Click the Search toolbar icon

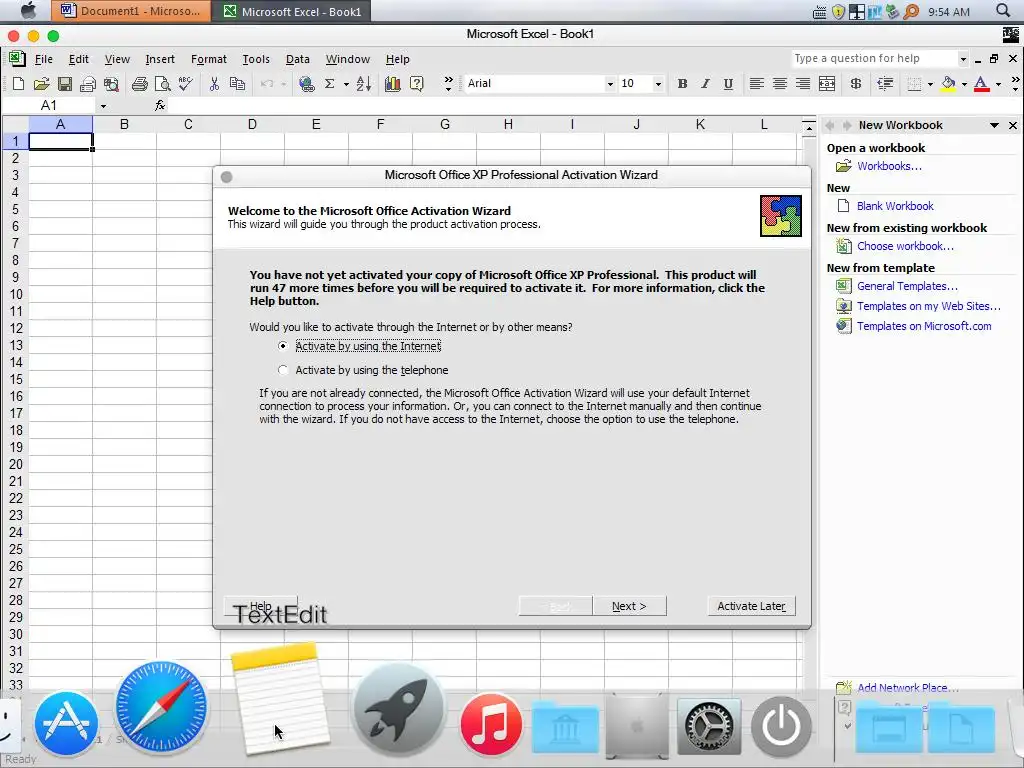111,84
